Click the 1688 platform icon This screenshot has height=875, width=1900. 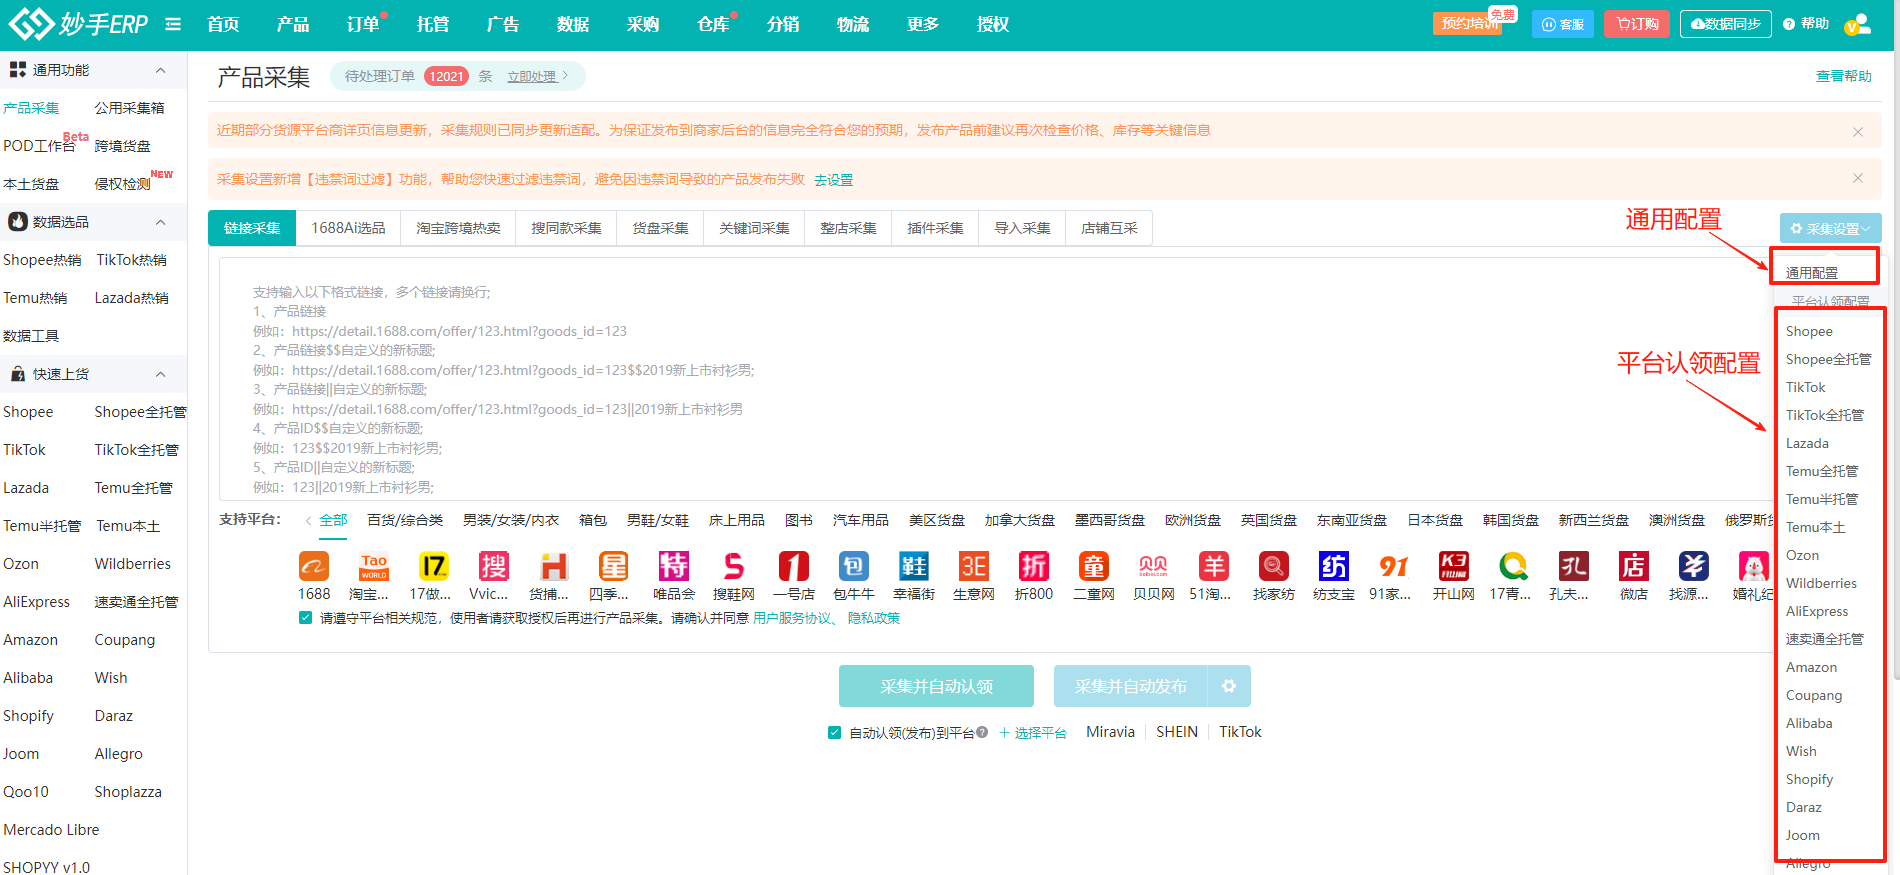tap(314, 566)
